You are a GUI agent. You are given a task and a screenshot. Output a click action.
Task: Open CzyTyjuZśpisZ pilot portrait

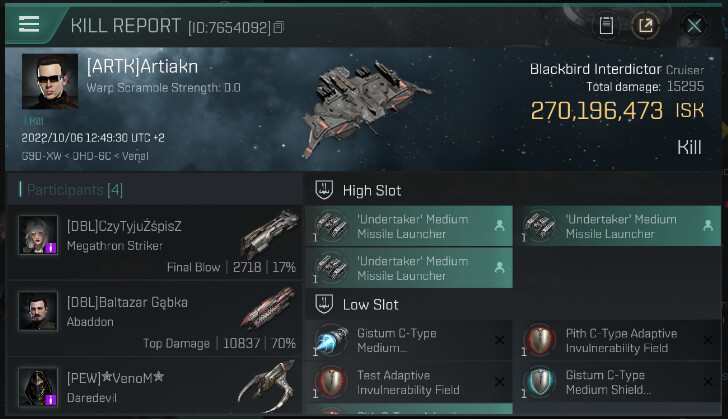[38, 235]
